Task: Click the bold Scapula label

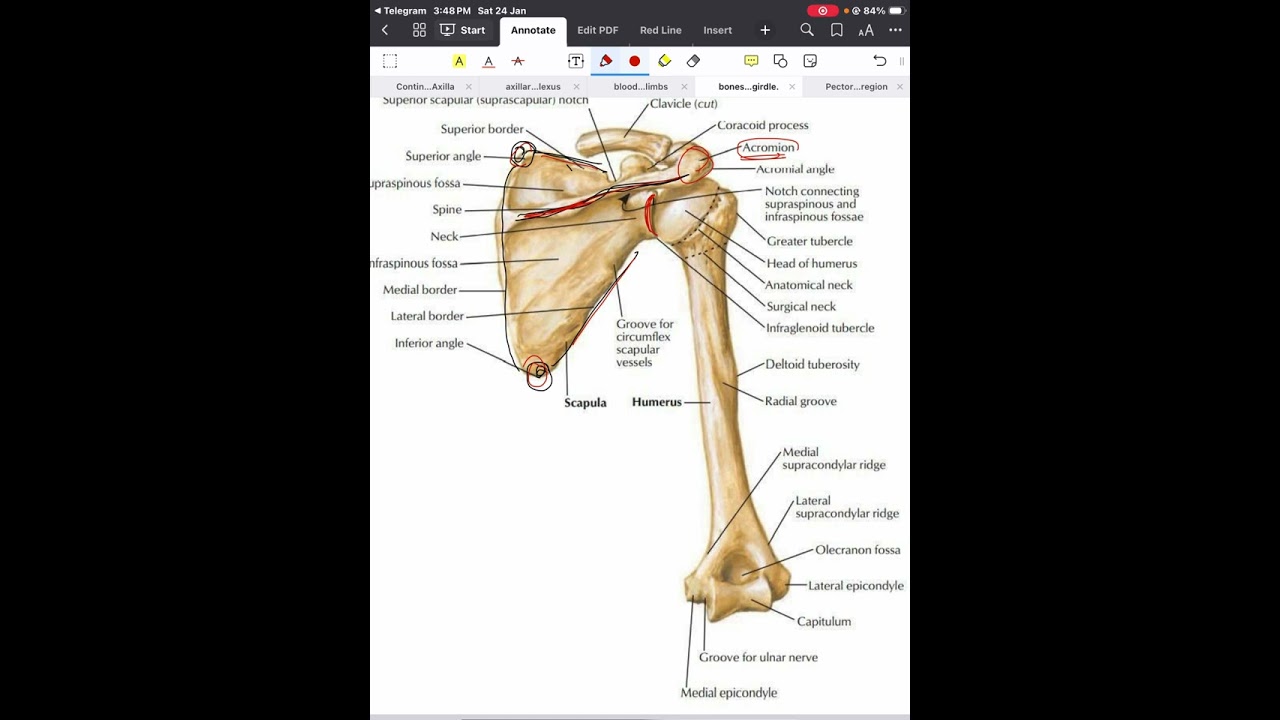Action: 585,403
